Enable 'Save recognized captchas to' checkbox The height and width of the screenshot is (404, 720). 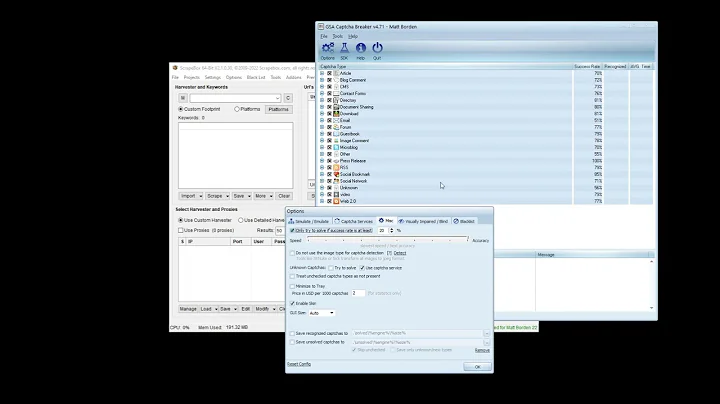pyautogui.click(x=292, y=333)
